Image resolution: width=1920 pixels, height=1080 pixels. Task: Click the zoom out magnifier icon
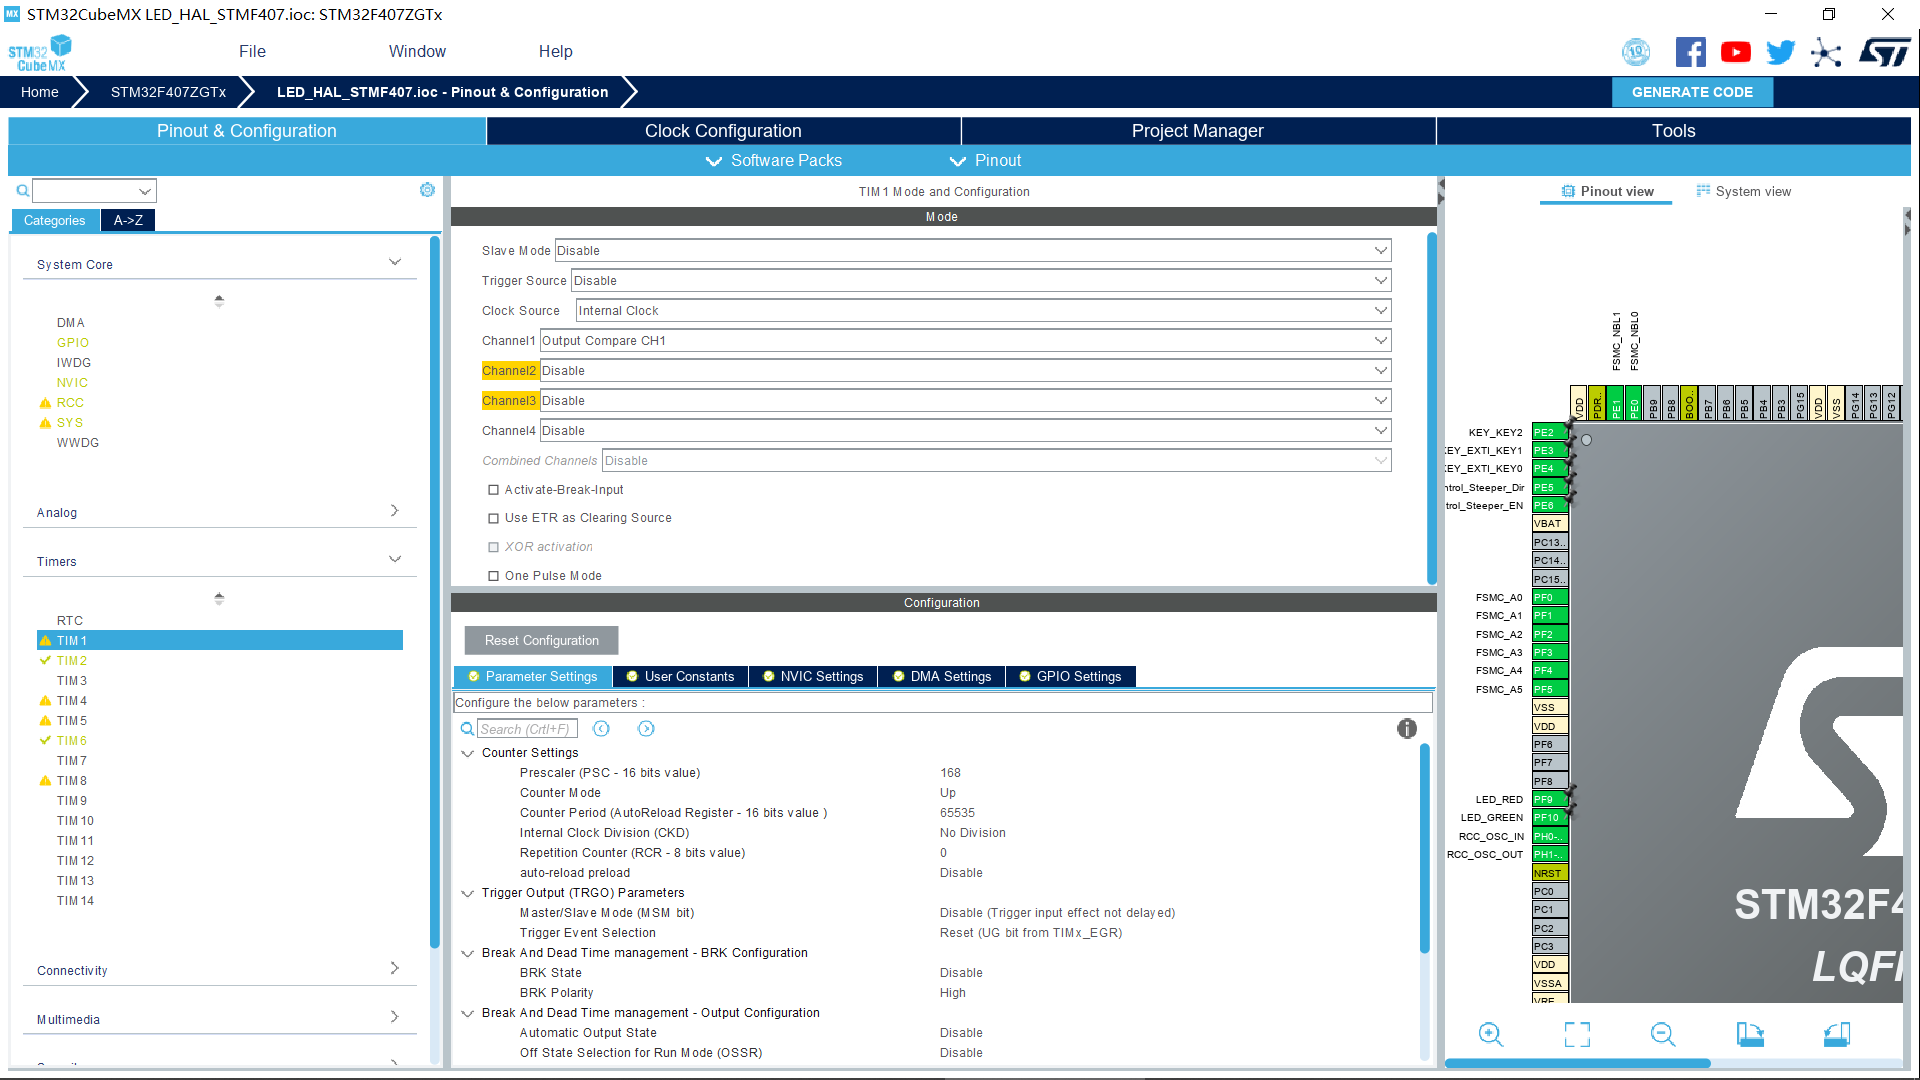click(1662, 1034)
